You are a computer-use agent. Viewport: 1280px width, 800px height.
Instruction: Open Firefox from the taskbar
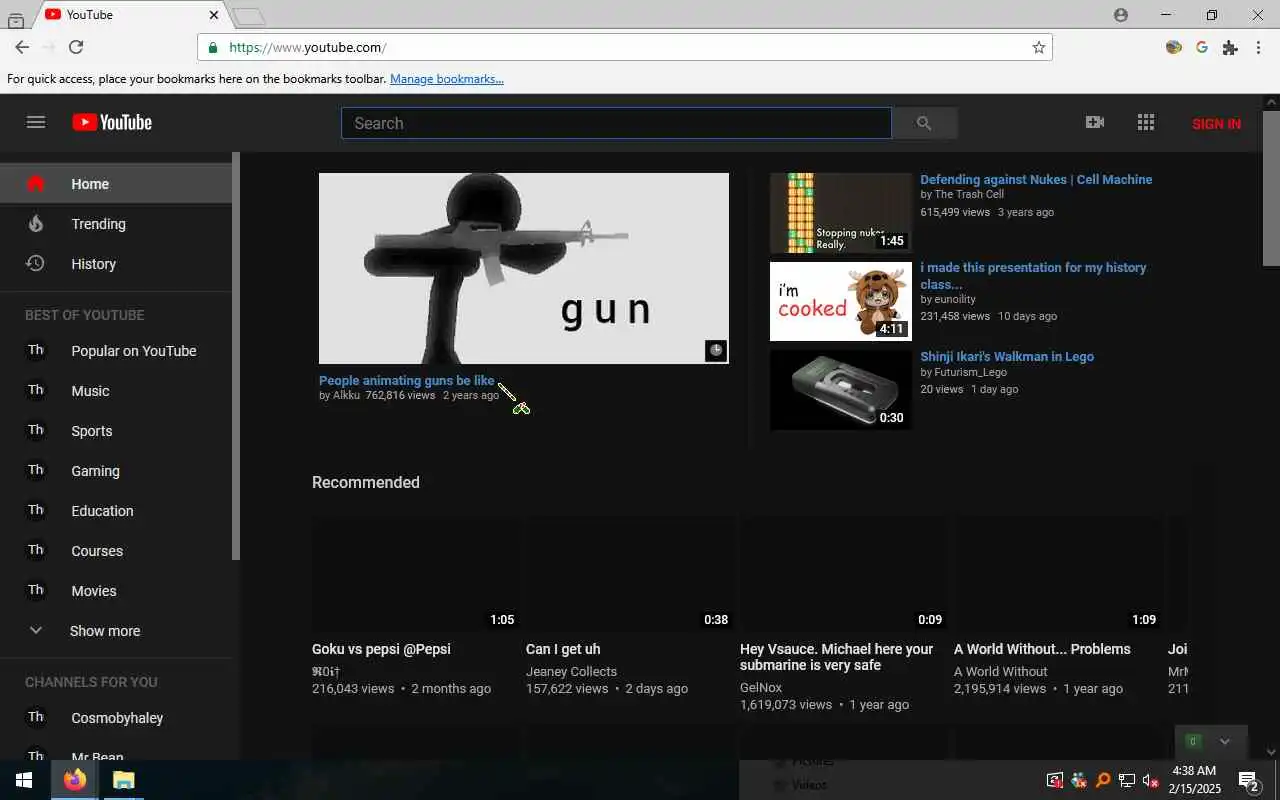click(x=75, y=780)
